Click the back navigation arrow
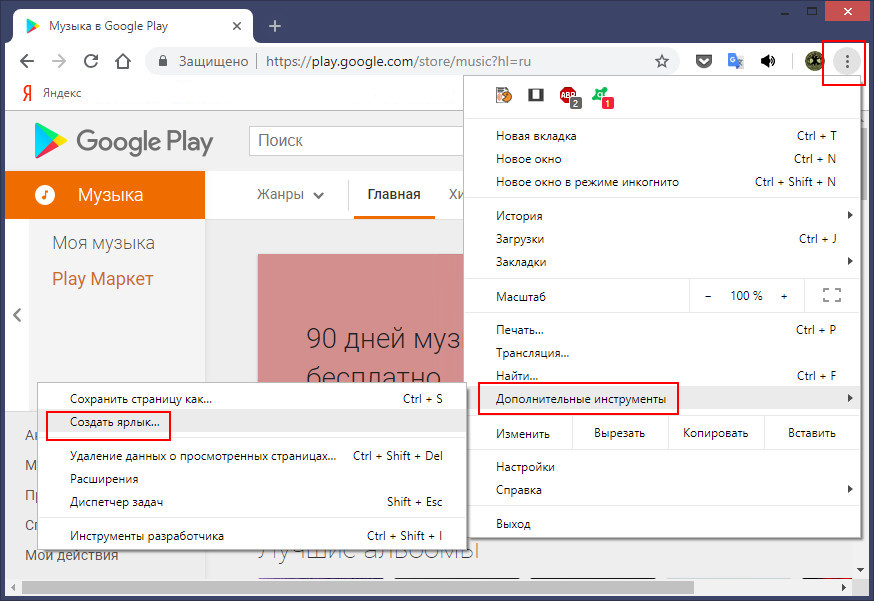The image size is (874, 601). click(x=27, y=61)
